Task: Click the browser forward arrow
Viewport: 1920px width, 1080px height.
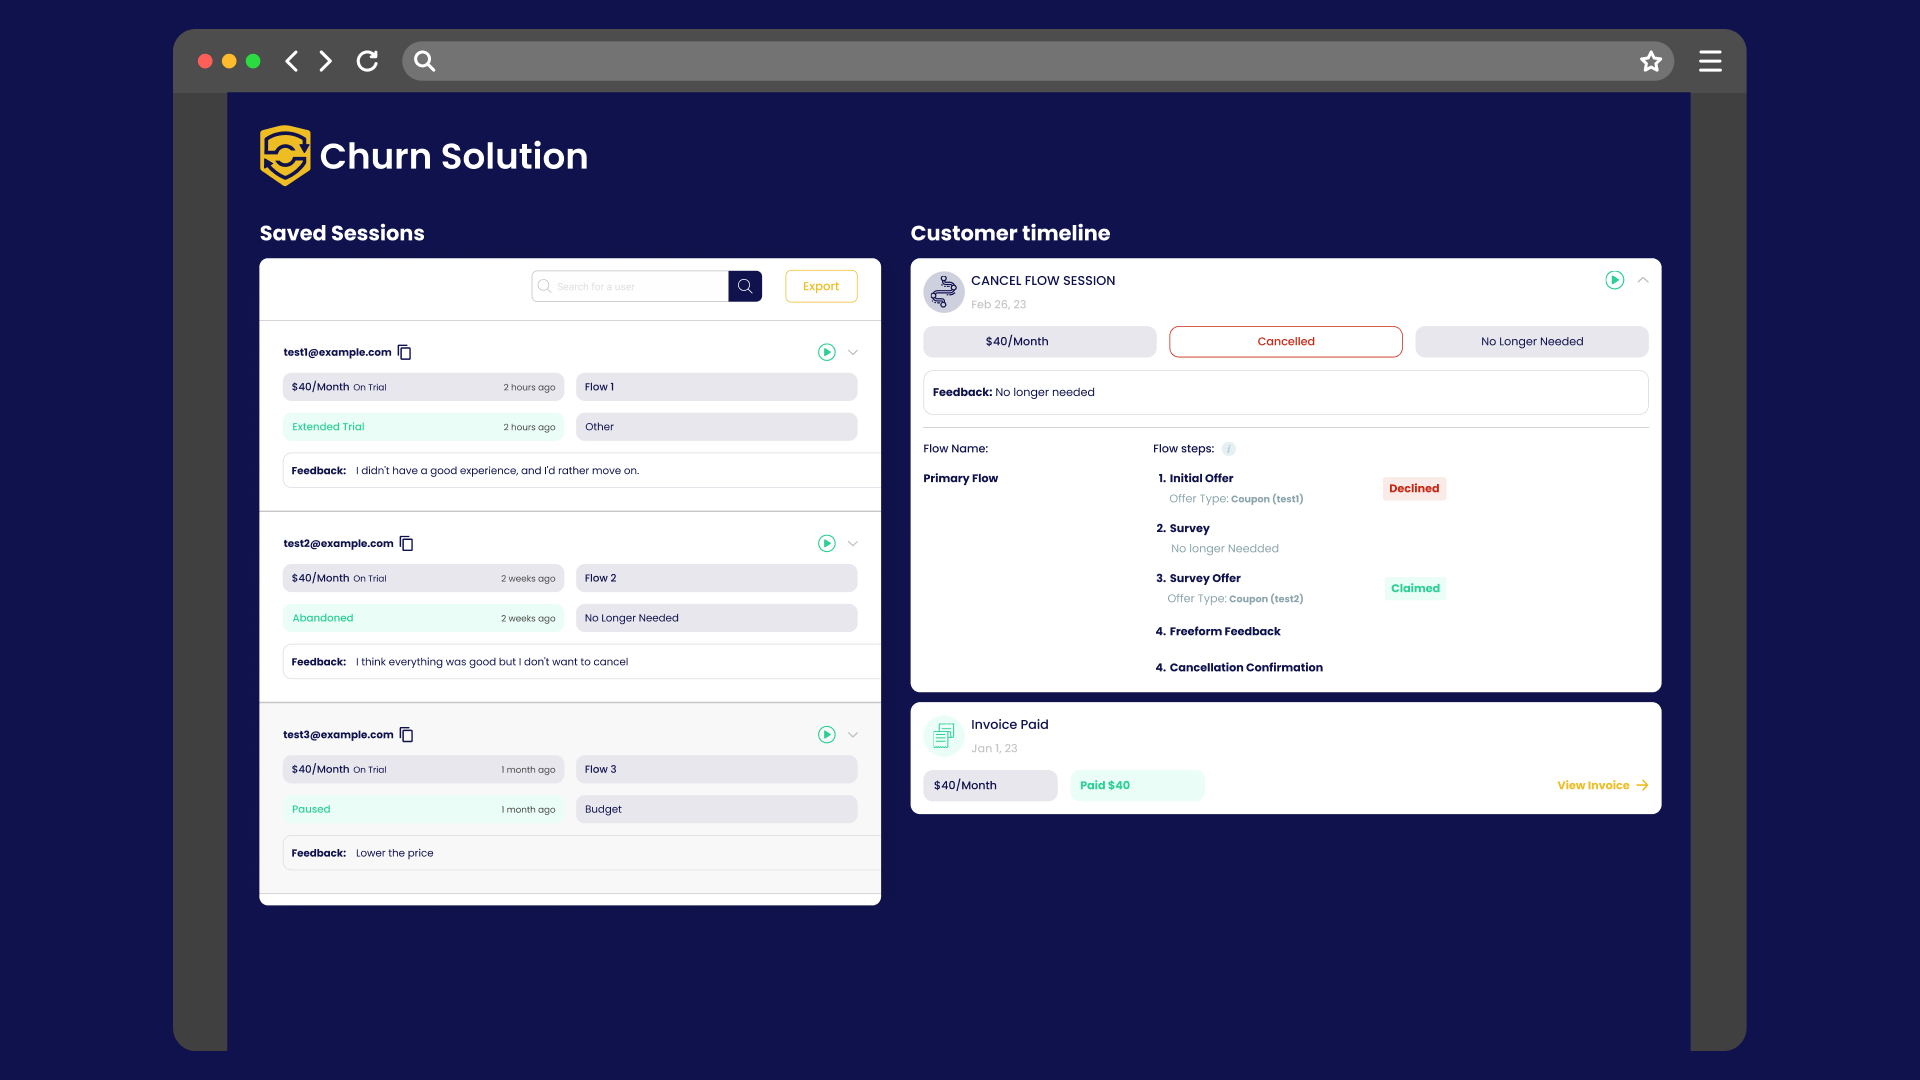Action: click(x=326, y=61)
